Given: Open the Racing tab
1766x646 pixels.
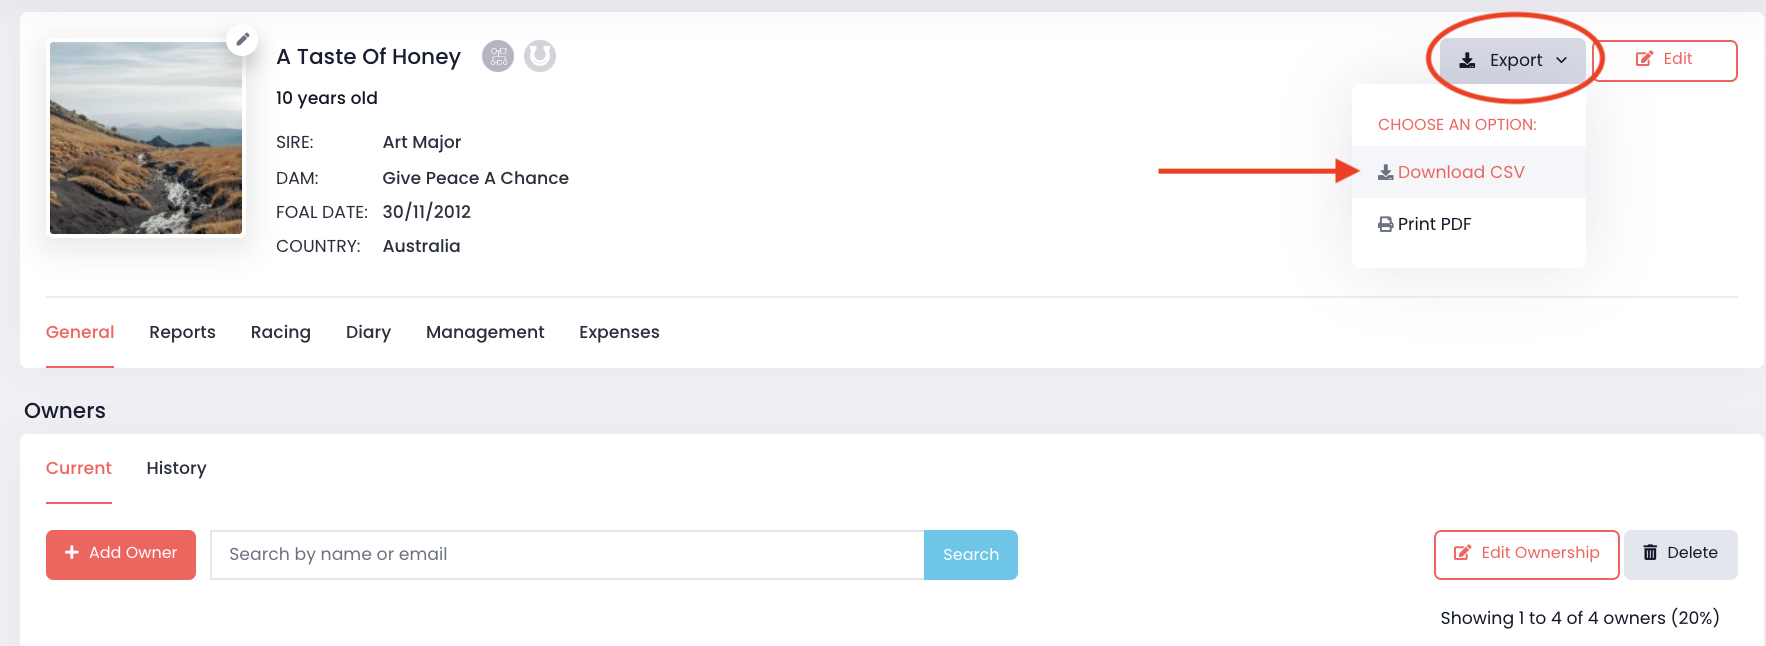Looking at the screenshot, I should [x=280, y=332].
